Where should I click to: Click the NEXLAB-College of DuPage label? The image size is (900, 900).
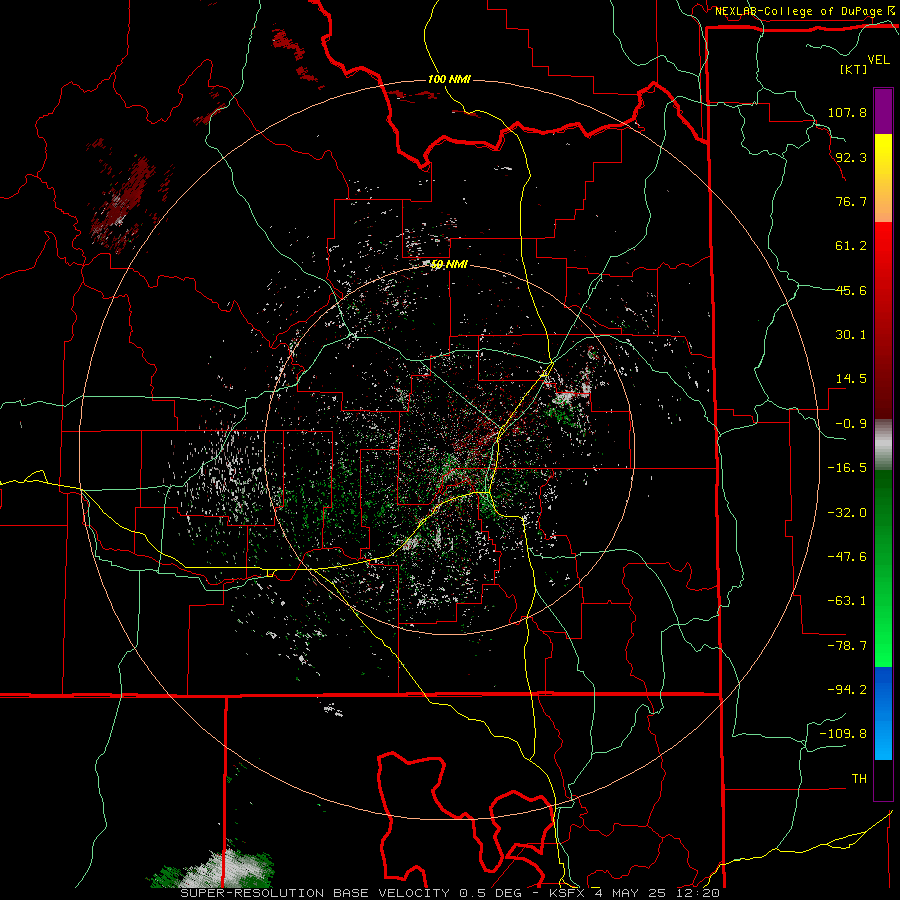tap(799, 11)
